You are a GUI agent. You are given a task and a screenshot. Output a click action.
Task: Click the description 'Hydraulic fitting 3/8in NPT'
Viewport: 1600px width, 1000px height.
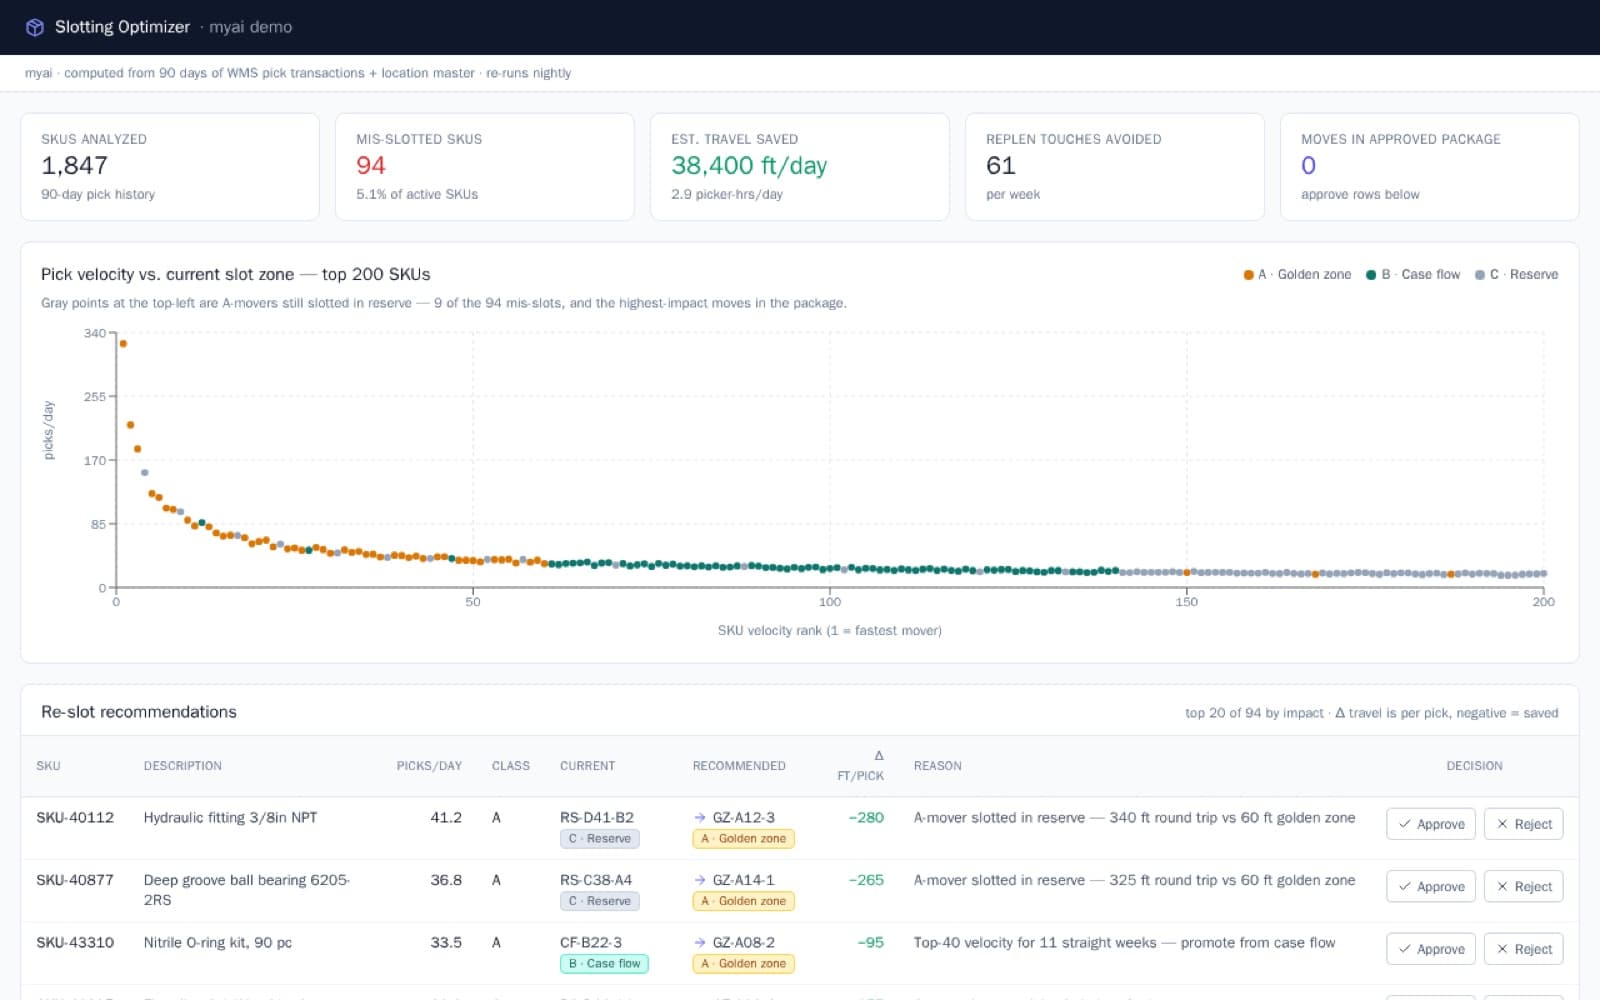coord(230,818)
